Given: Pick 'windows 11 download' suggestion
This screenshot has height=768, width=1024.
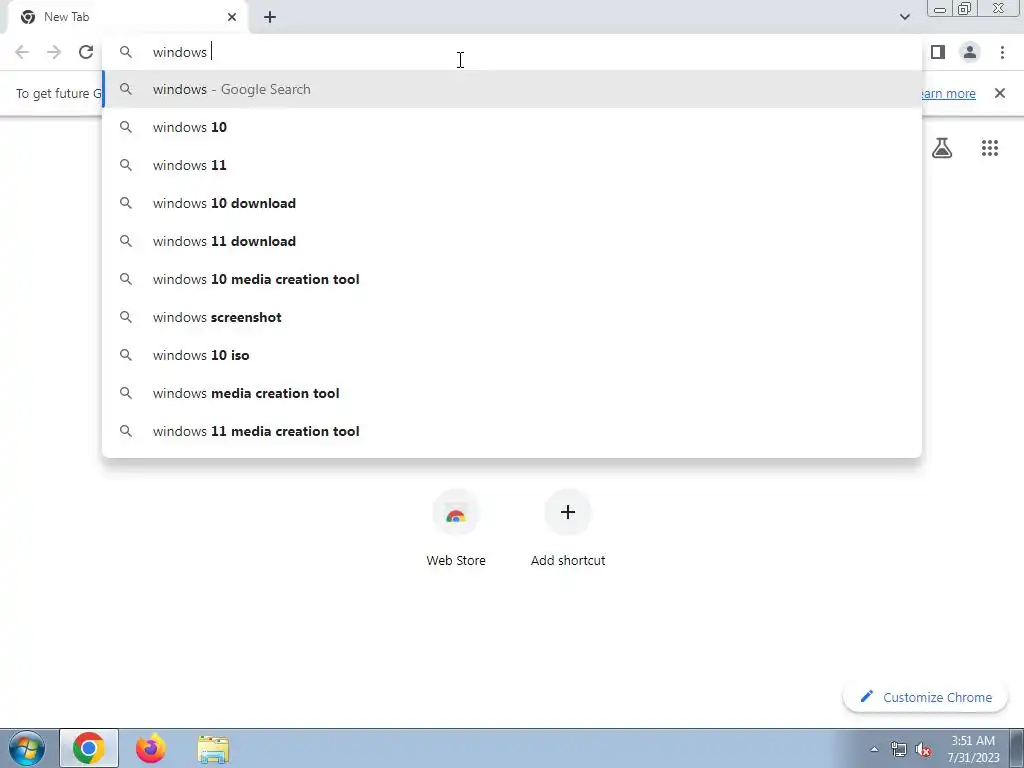Looking at the screenshot, I should point(512,241).
